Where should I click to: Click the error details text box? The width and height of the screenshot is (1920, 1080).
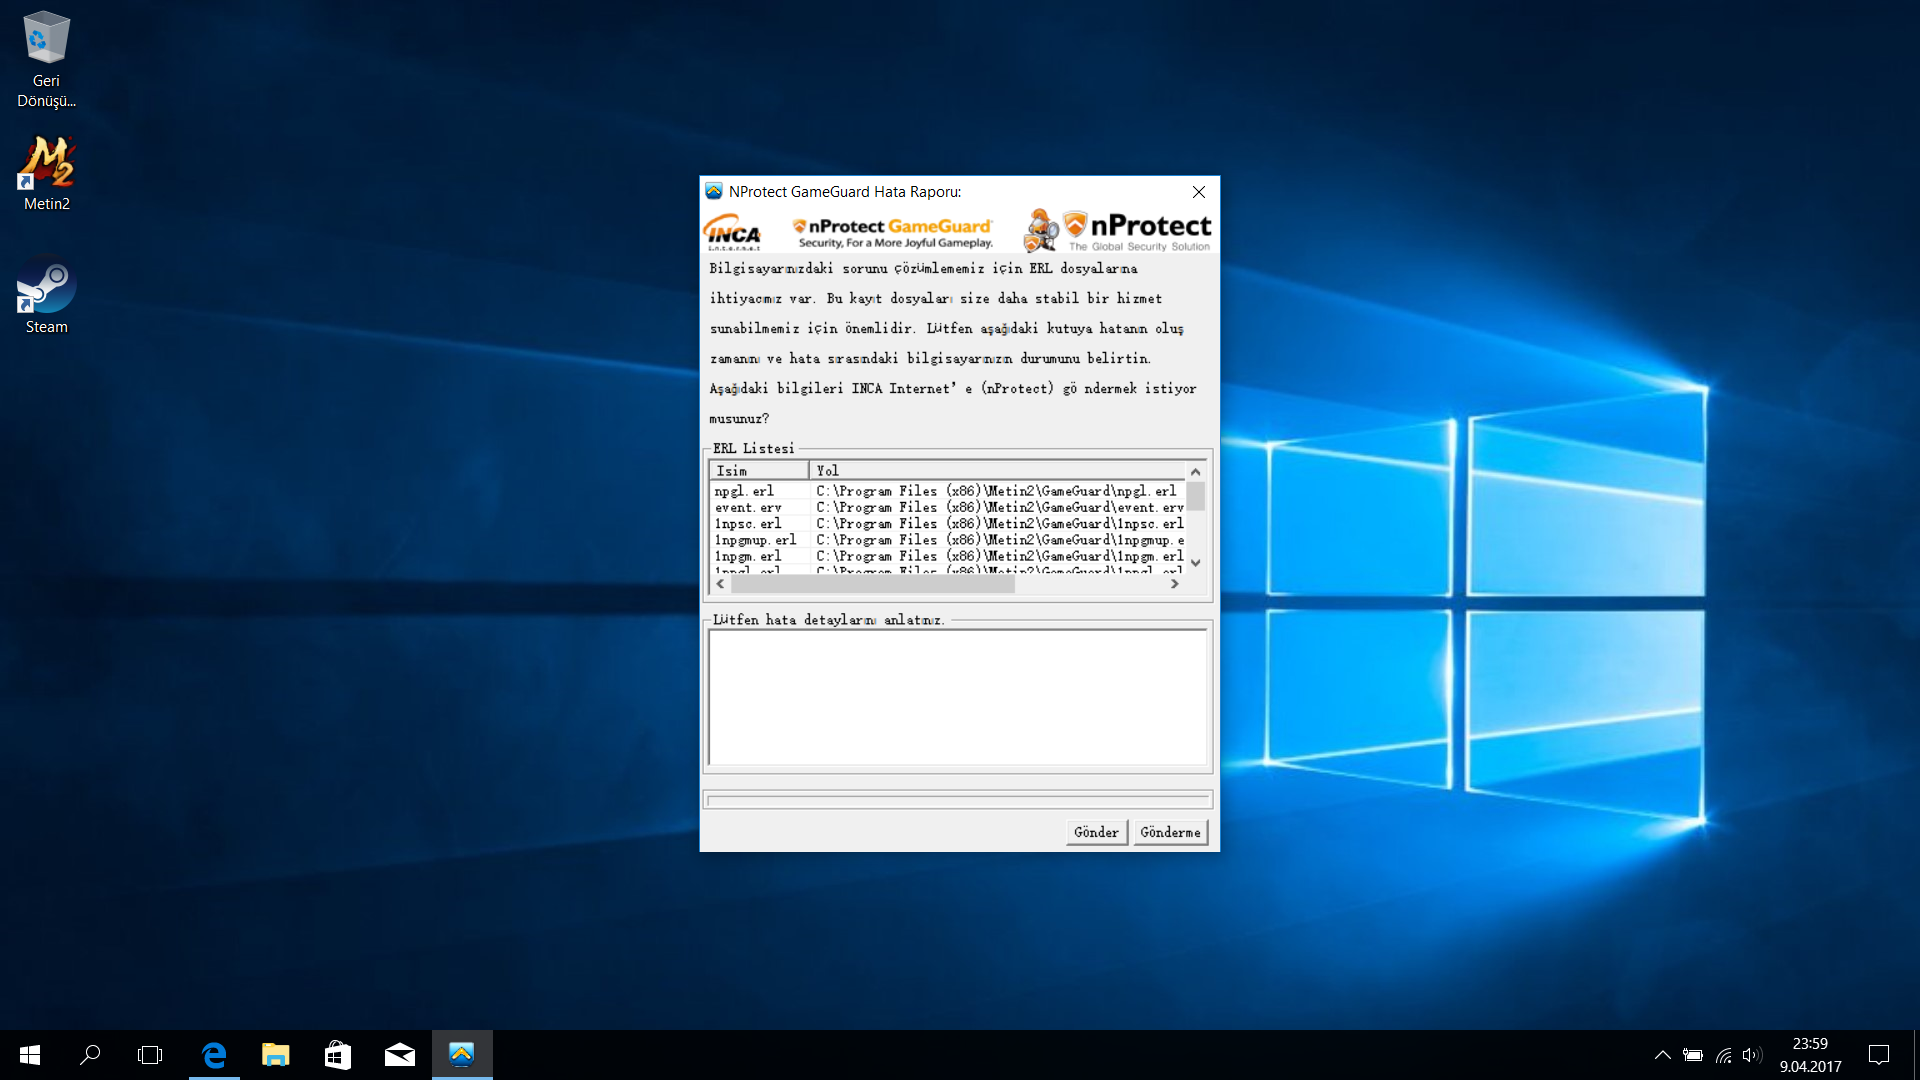click(x=958, y=698)
